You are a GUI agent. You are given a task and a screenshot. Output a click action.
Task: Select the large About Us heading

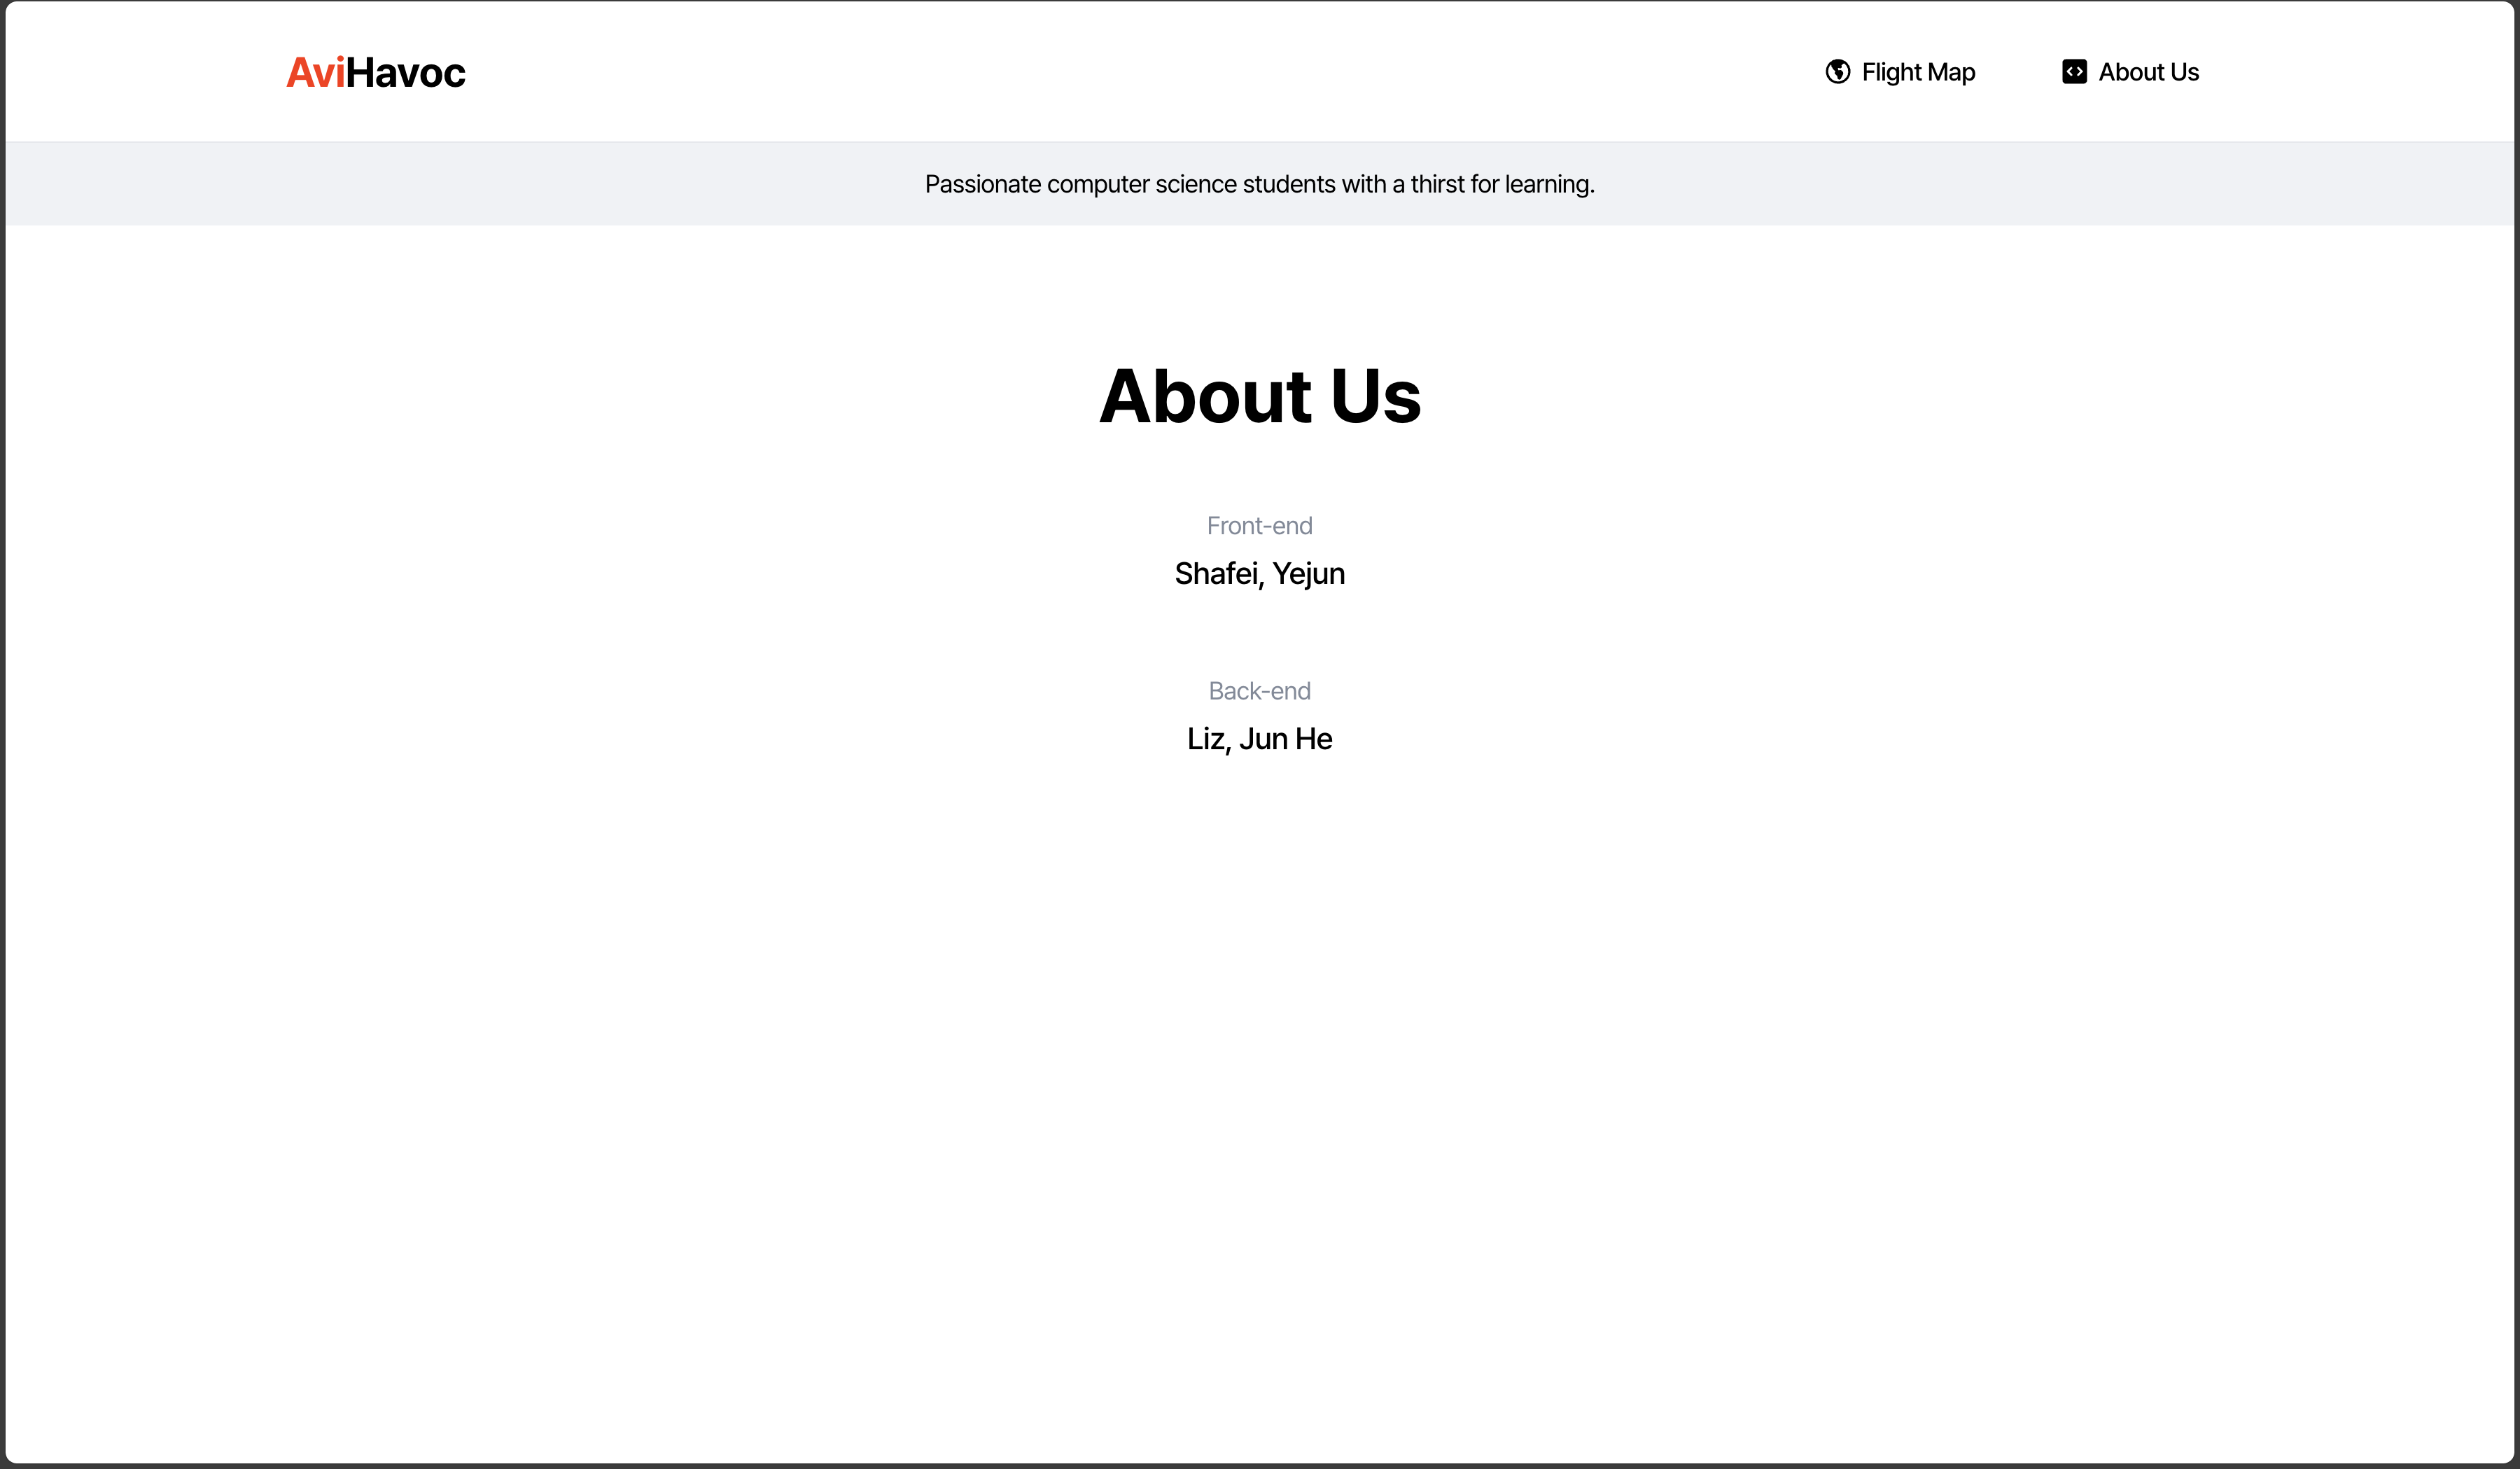pyautogui.click(x=1259, y=396)
